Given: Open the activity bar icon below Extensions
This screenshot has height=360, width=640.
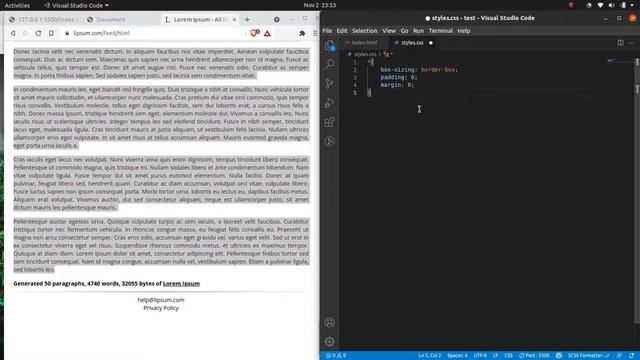Looking at the screenshot, I should click(330, 141).
